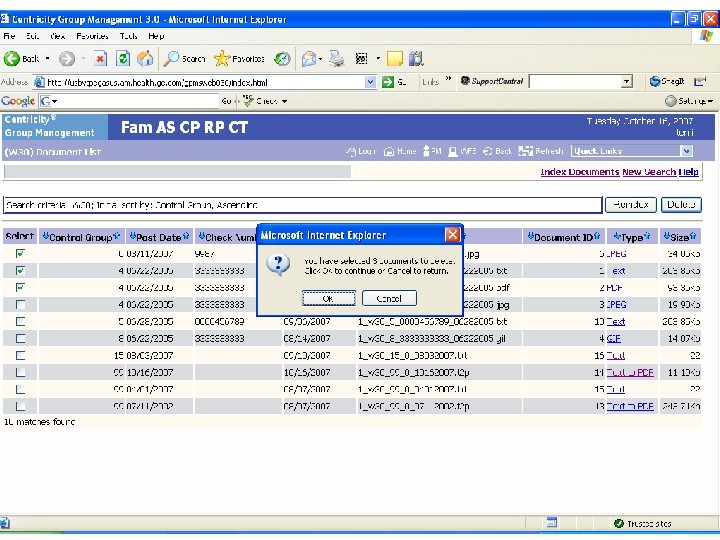Expand the Links toolbar chevron

448,79
